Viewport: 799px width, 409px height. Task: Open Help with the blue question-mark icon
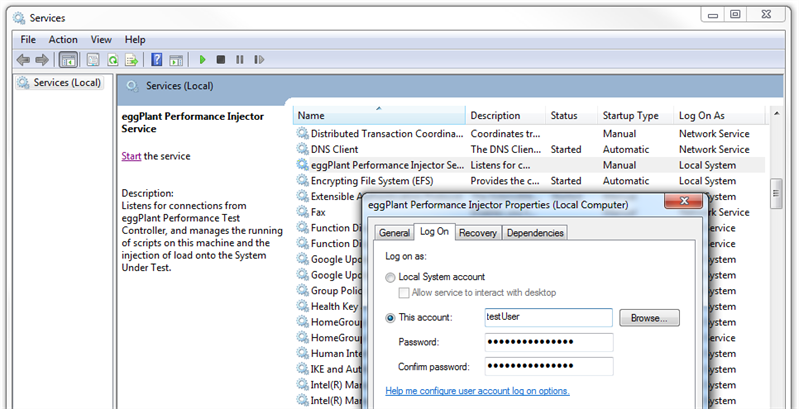tap(157, 60)
